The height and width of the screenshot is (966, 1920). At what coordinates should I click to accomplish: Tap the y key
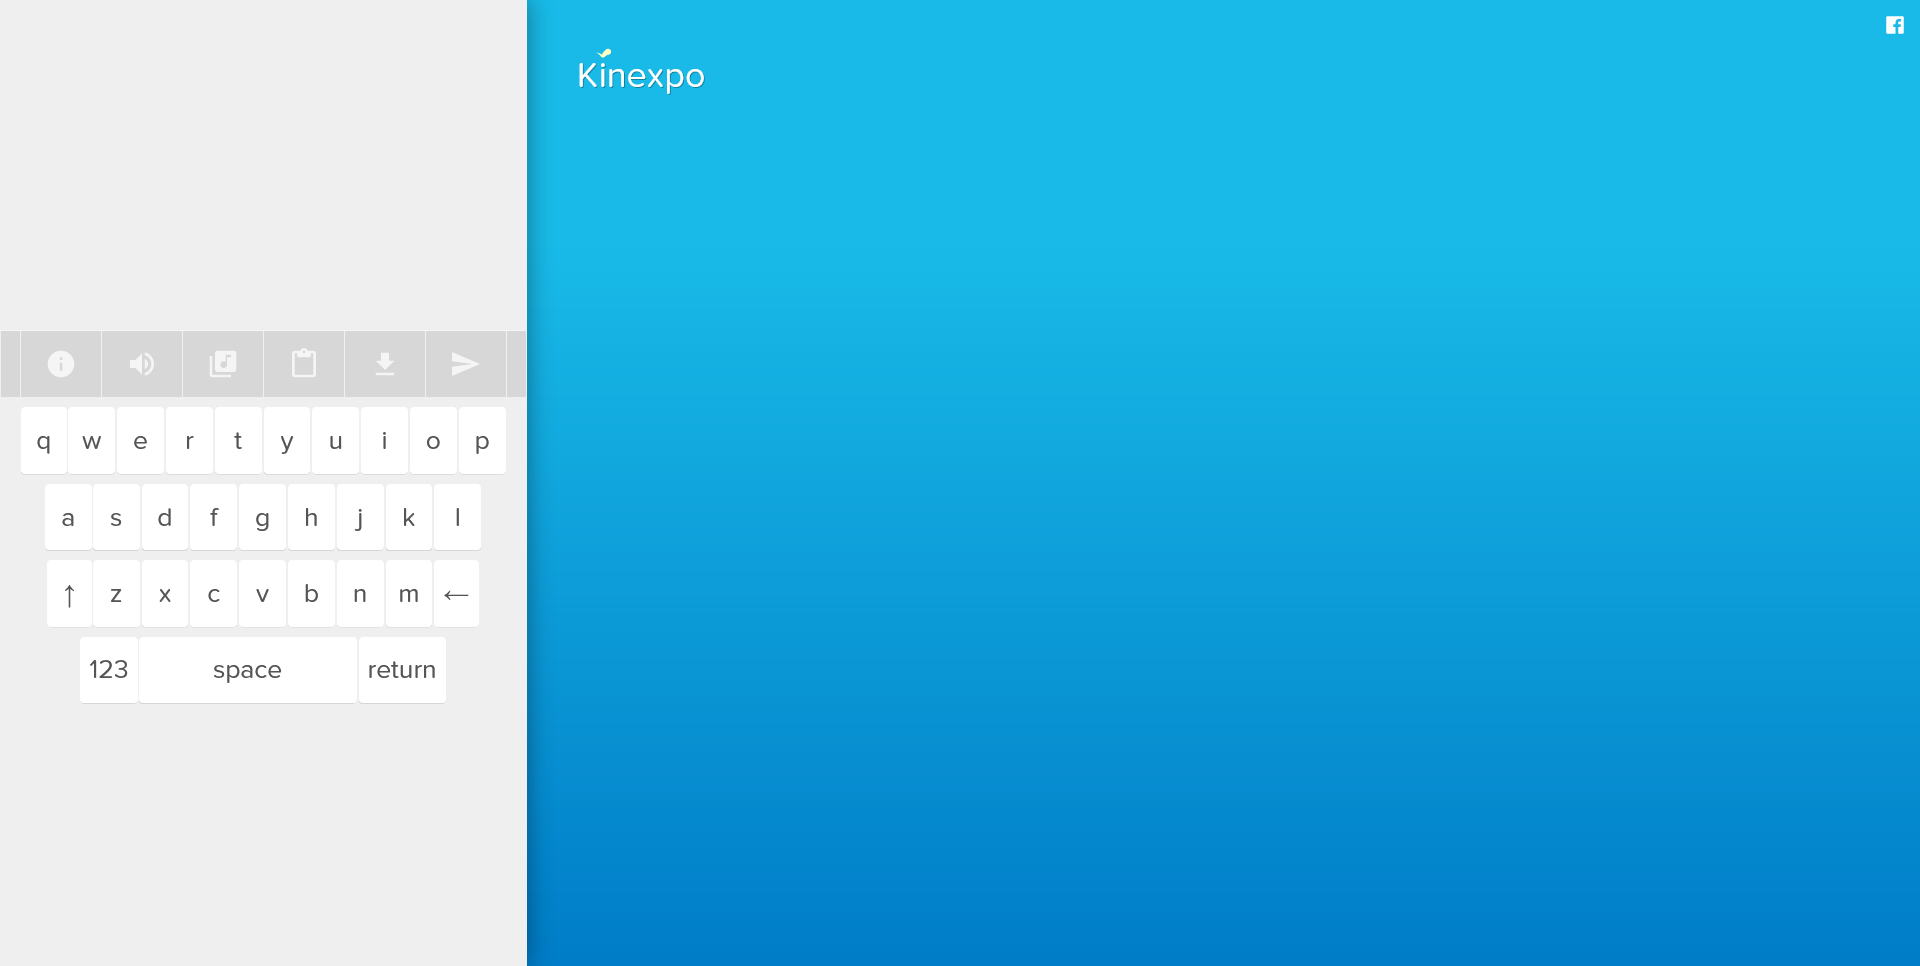tap(287, 441)
